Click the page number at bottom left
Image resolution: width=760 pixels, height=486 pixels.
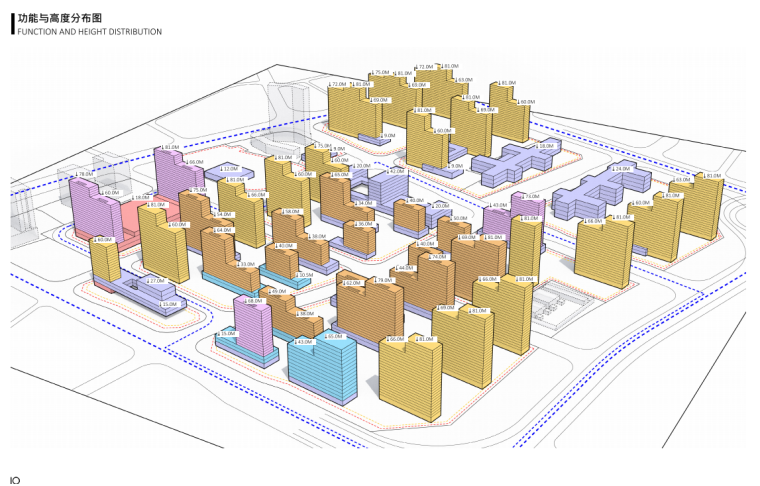[14, 479]
